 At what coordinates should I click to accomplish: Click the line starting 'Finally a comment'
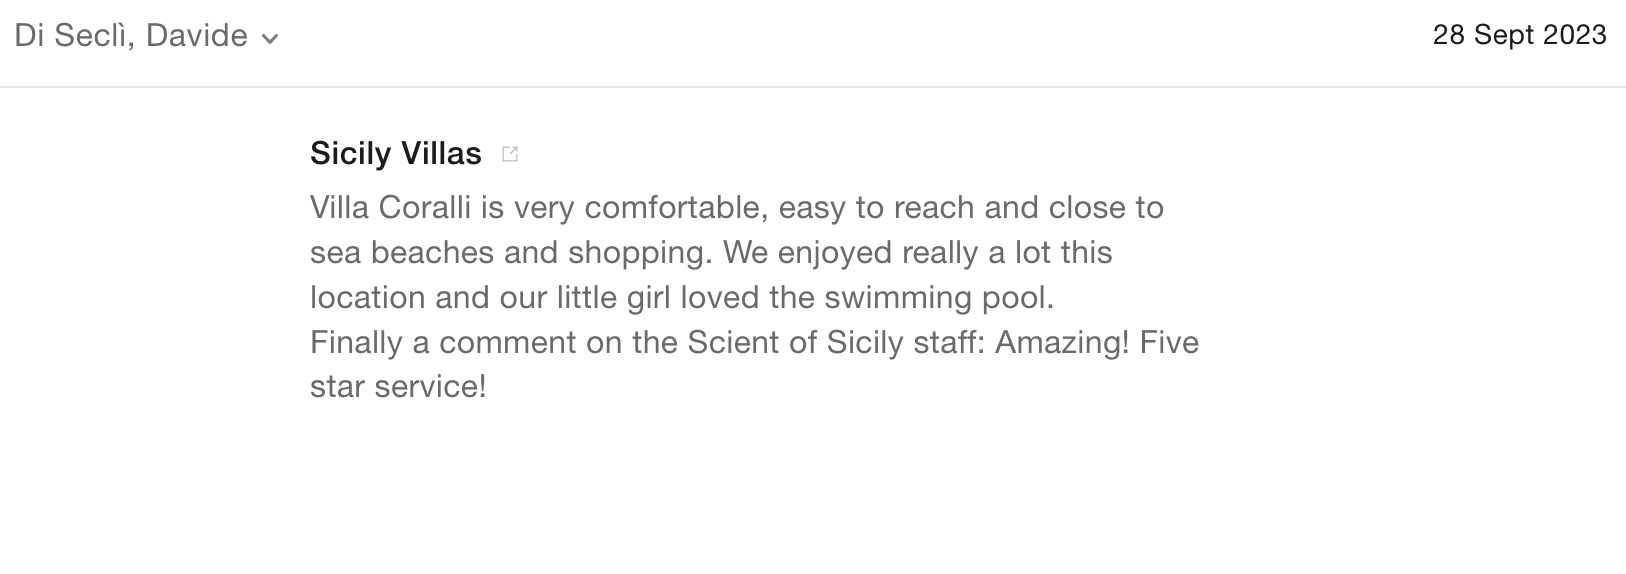pos(754,342)
